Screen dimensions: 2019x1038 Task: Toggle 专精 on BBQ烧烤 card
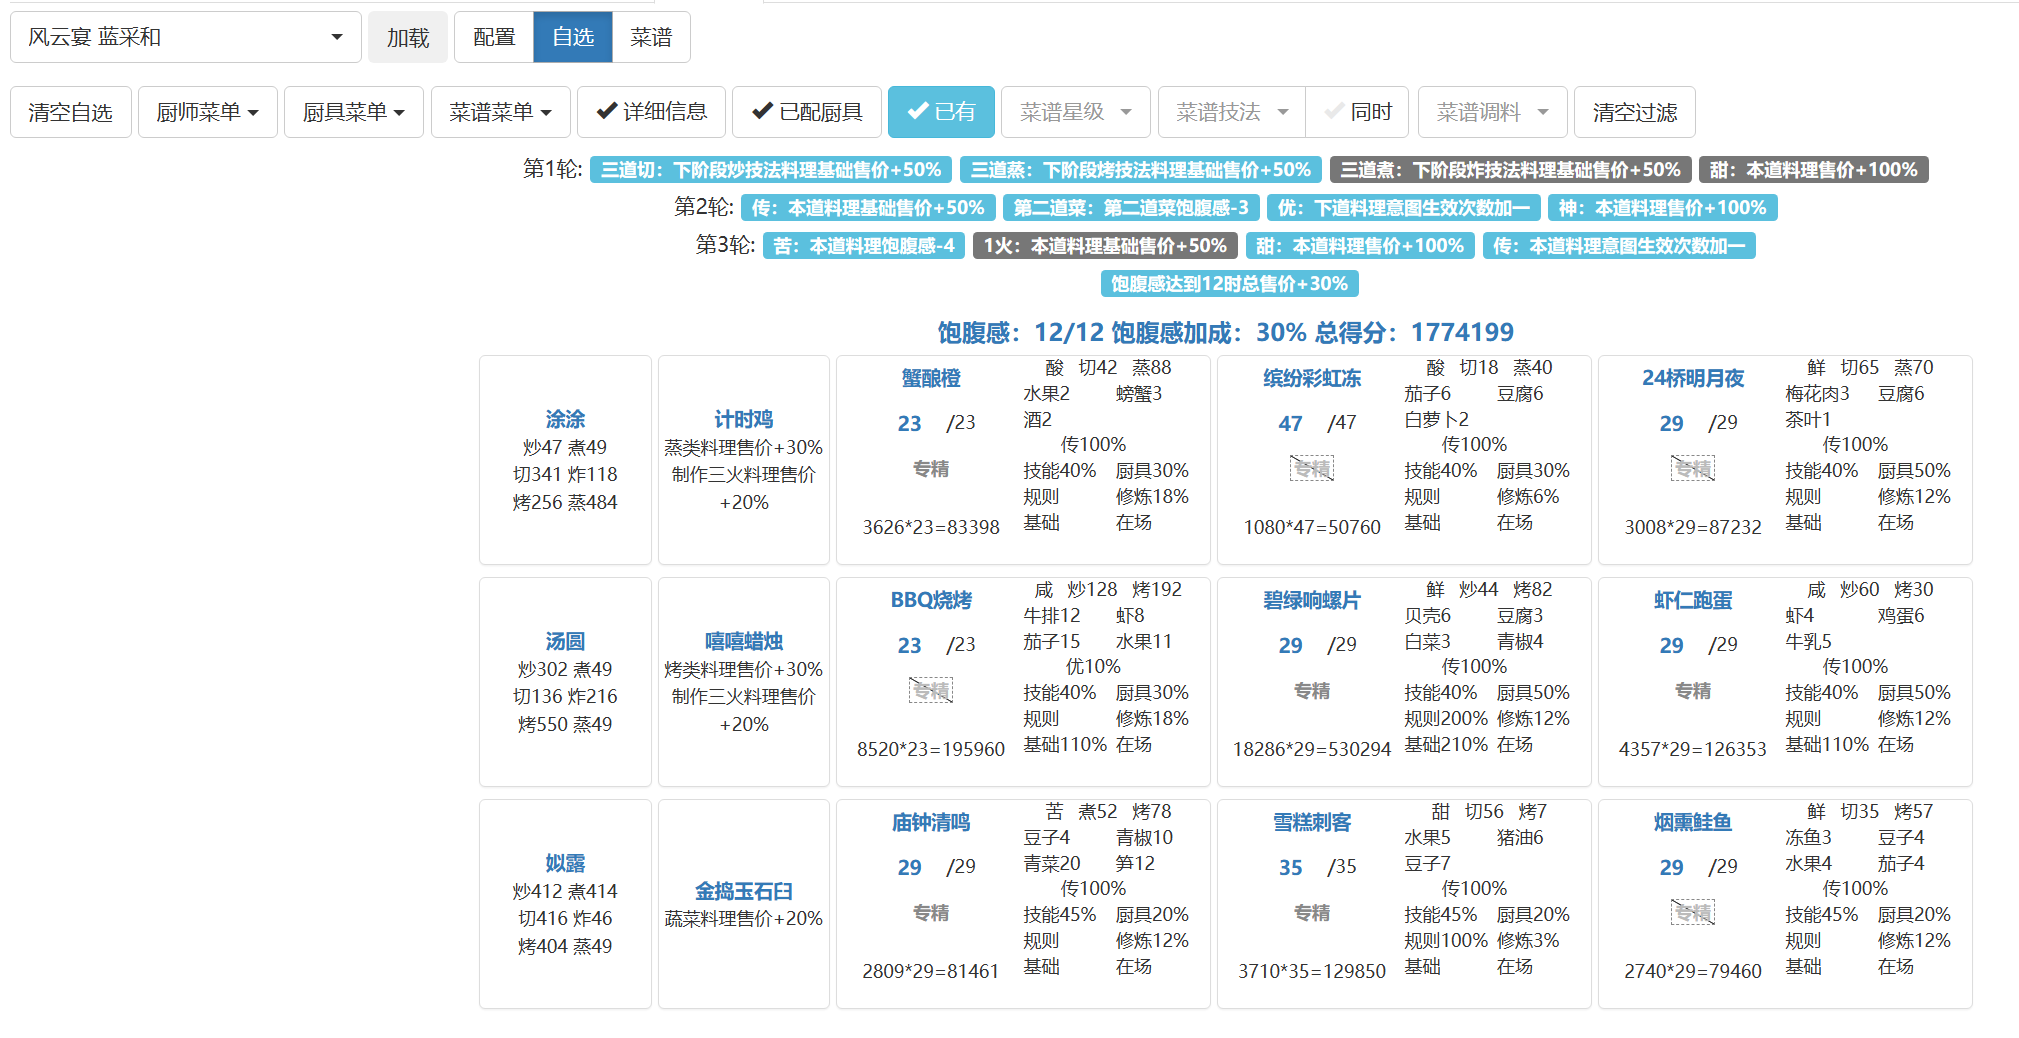click(x=931, y=691)
